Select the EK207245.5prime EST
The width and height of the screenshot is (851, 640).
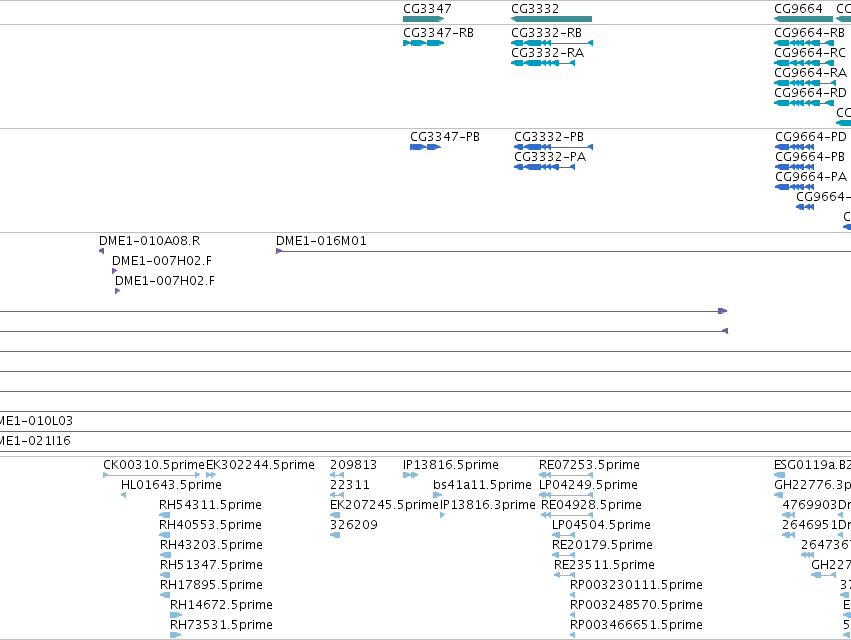(x=335, y=515)
